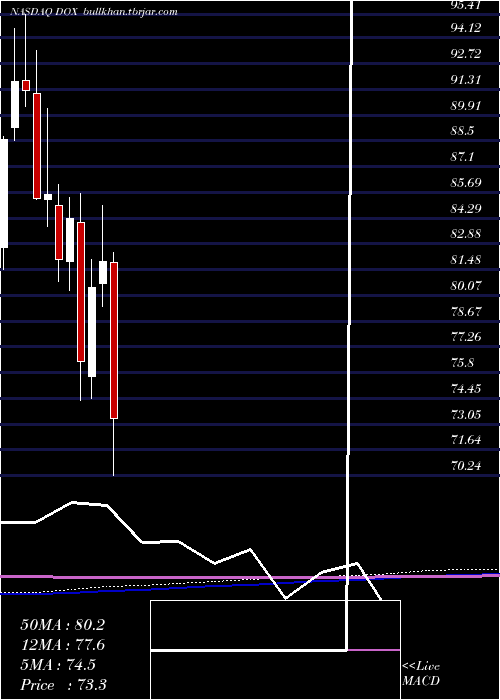
Task: Click the 75.8 price axis label
Action: 462,363
